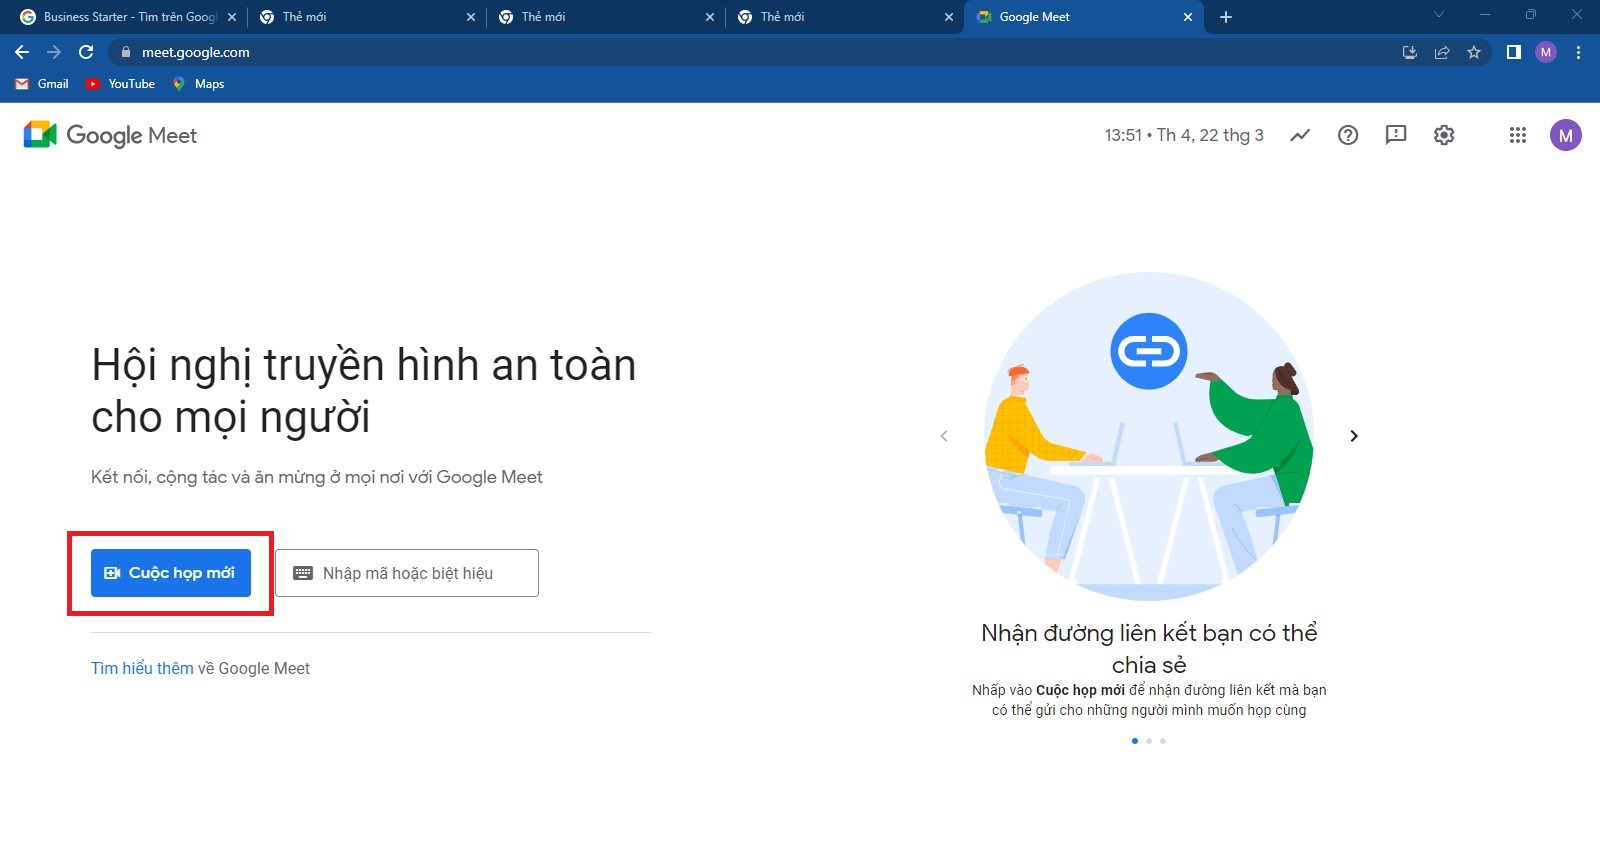Open the Help question mark icon
This screenshot has width=1600, height=851.
coord(1348,135)
